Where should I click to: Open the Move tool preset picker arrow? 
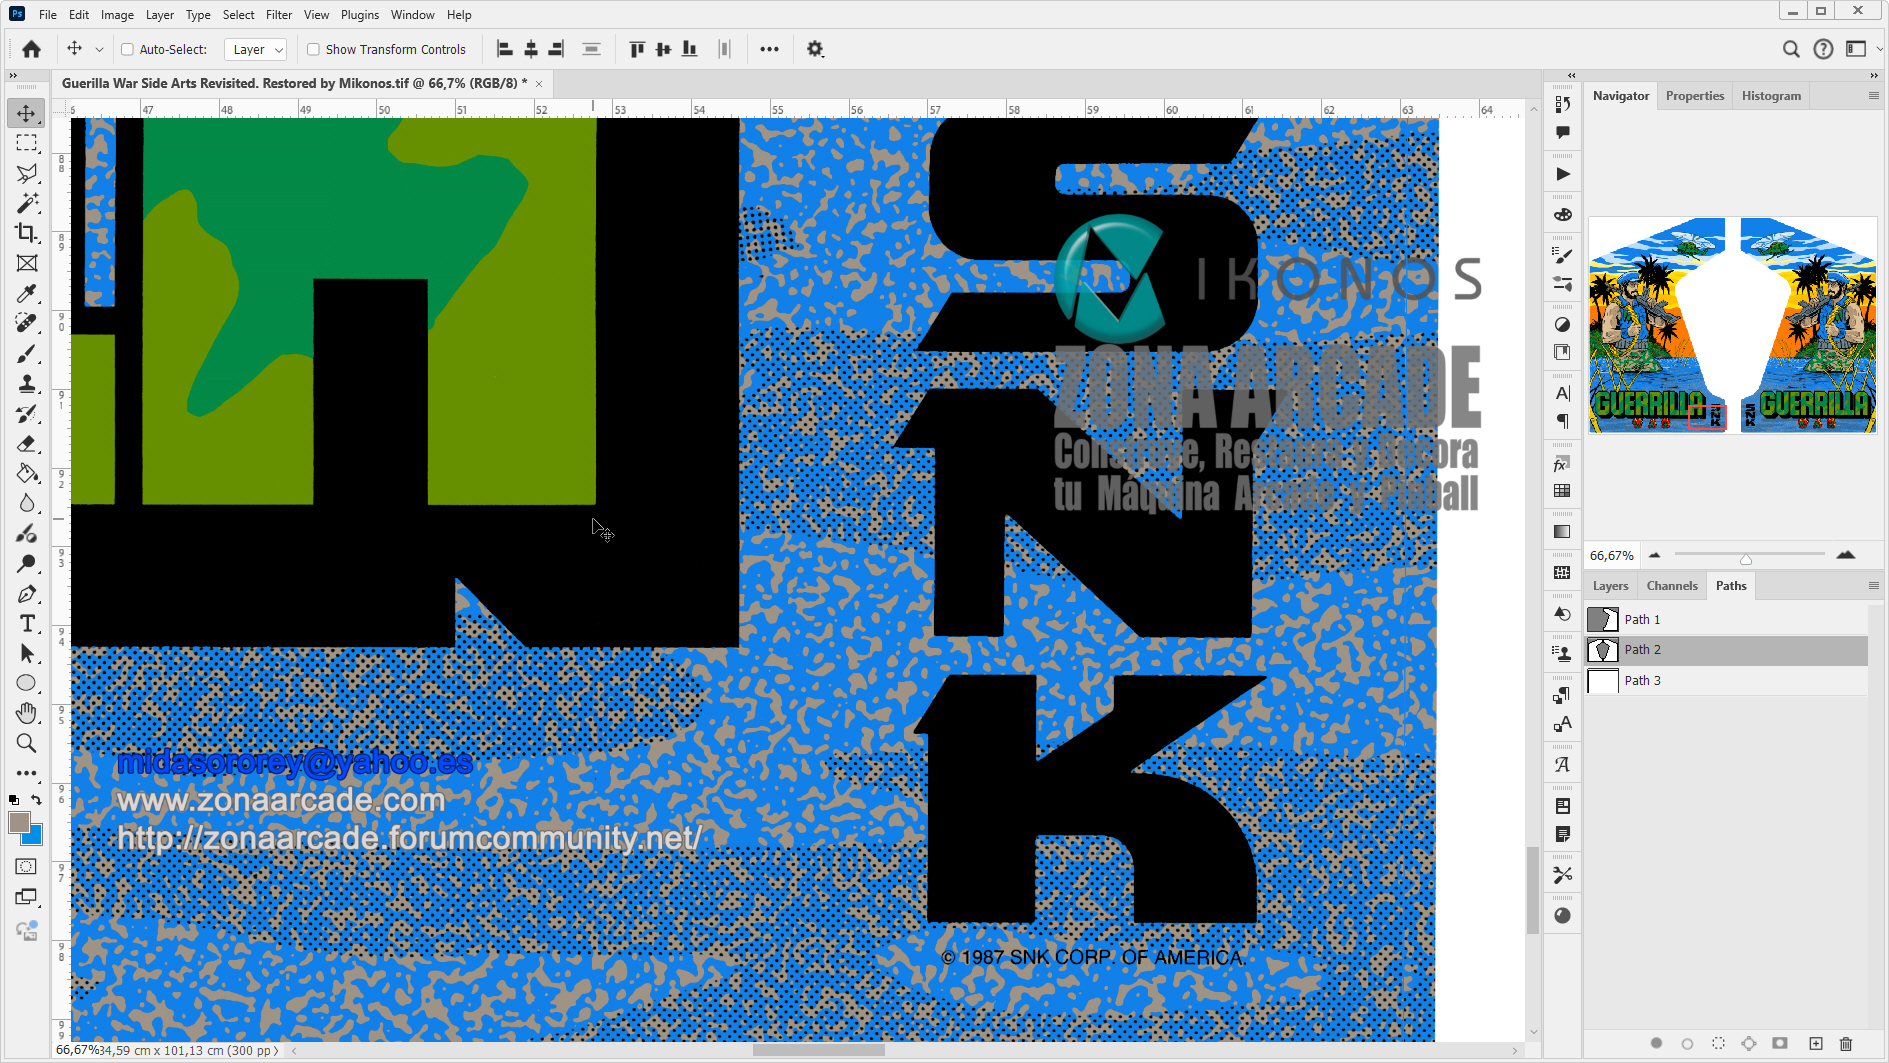click(99, 49)
